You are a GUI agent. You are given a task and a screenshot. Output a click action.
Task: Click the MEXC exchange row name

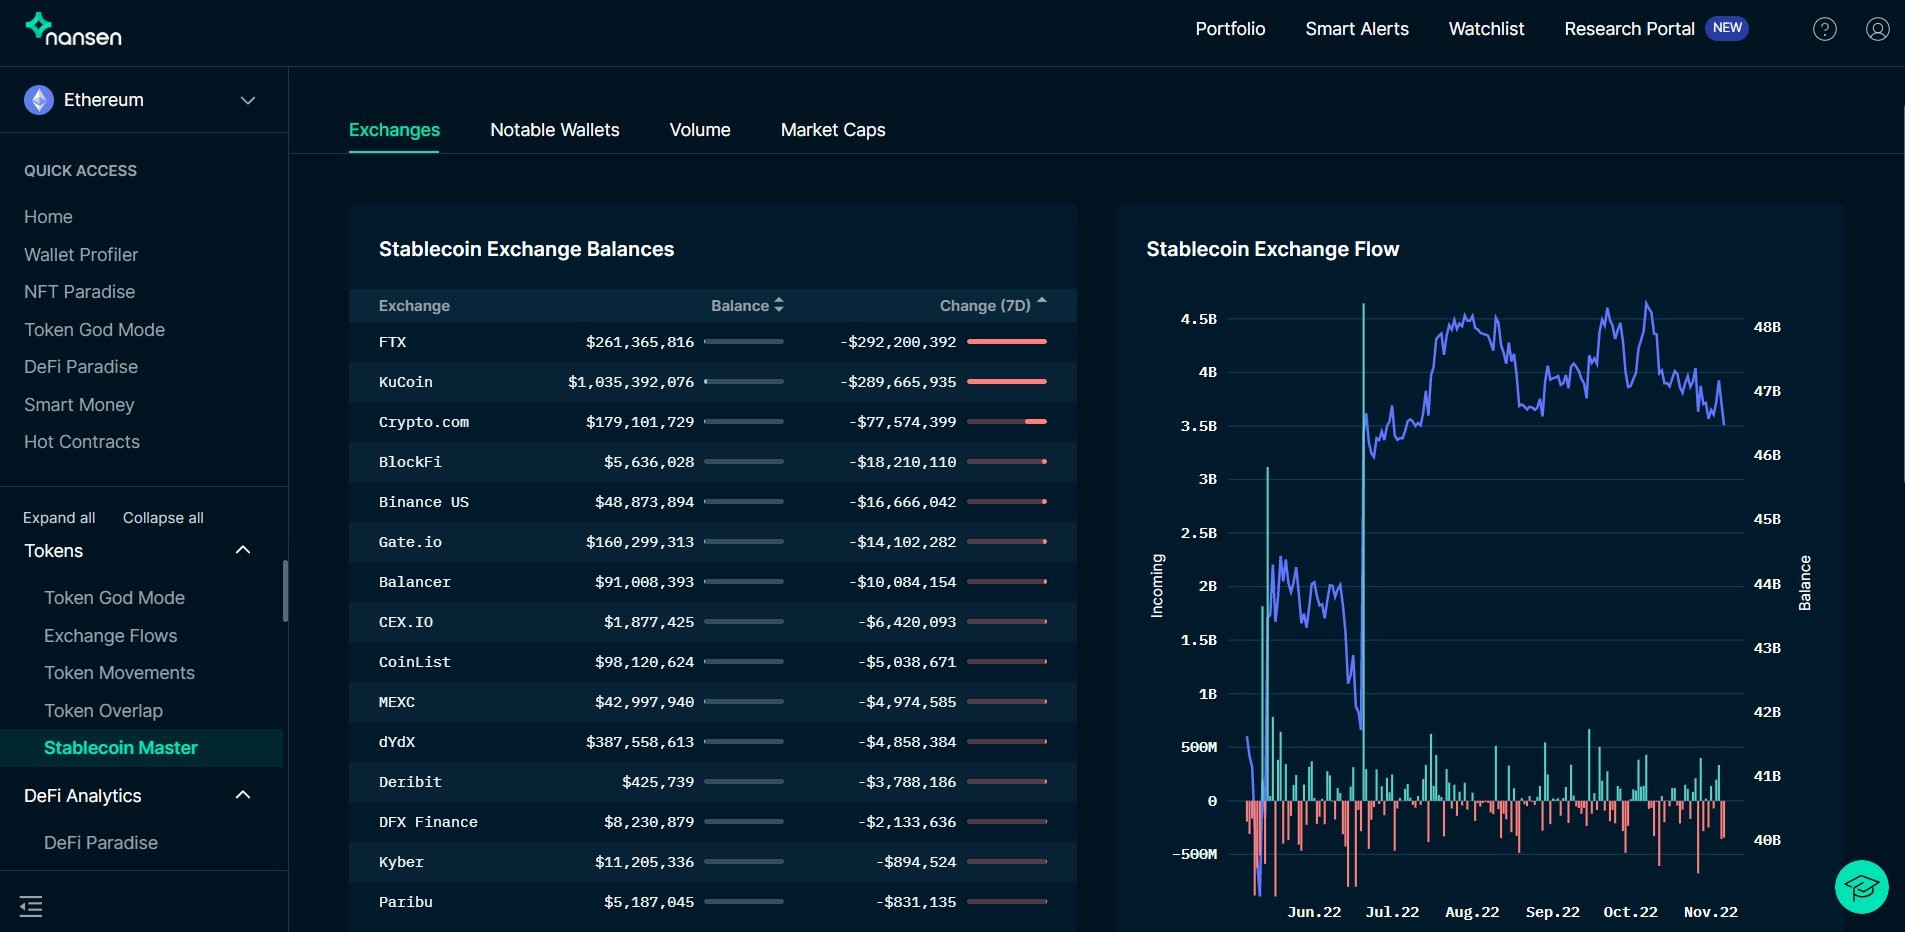(x=397, y=702)
